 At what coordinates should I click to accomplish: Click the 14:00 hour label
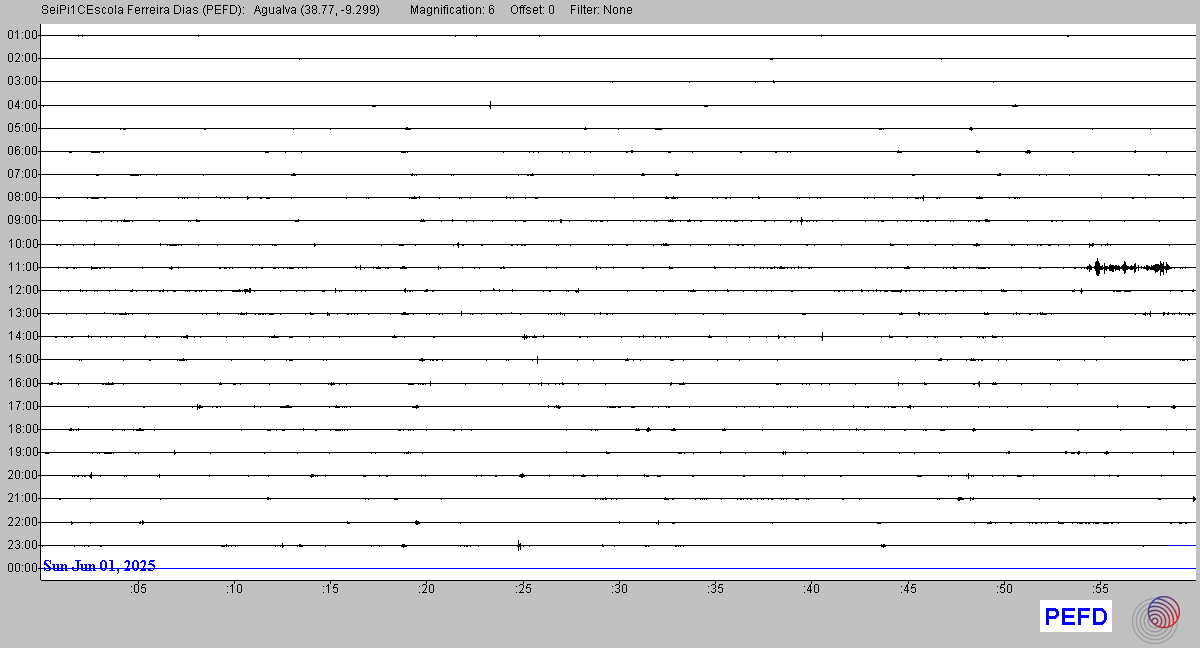click(x=22, y=336)
